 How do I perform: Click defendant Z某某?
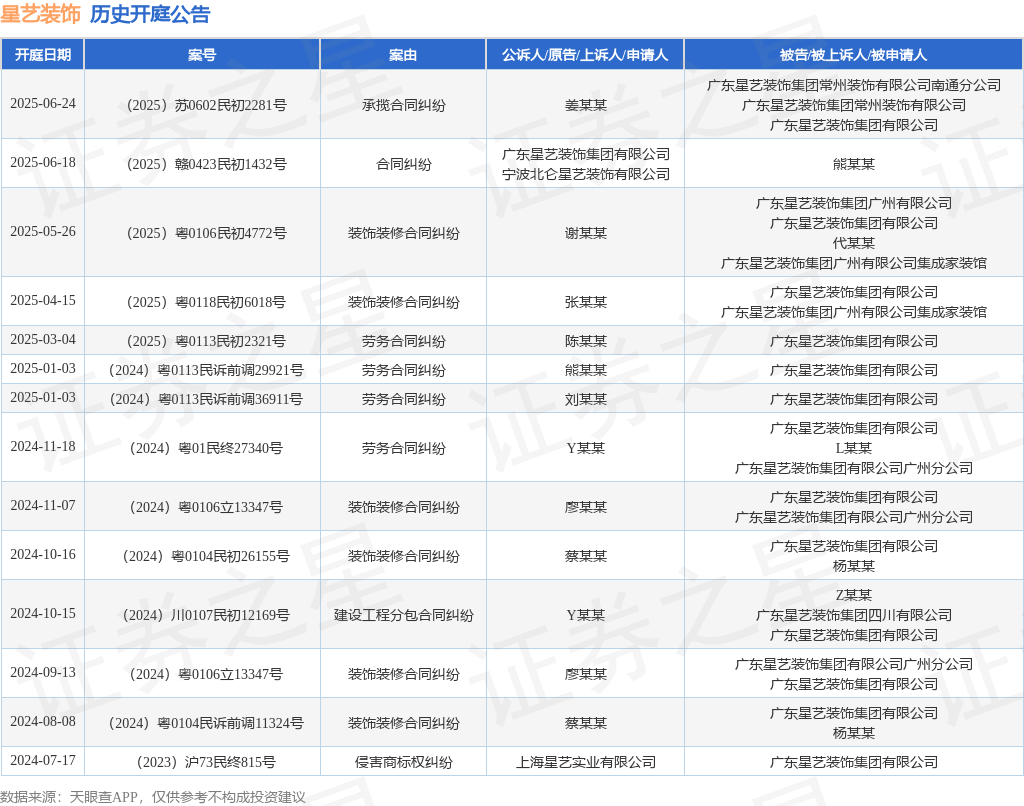854,595
